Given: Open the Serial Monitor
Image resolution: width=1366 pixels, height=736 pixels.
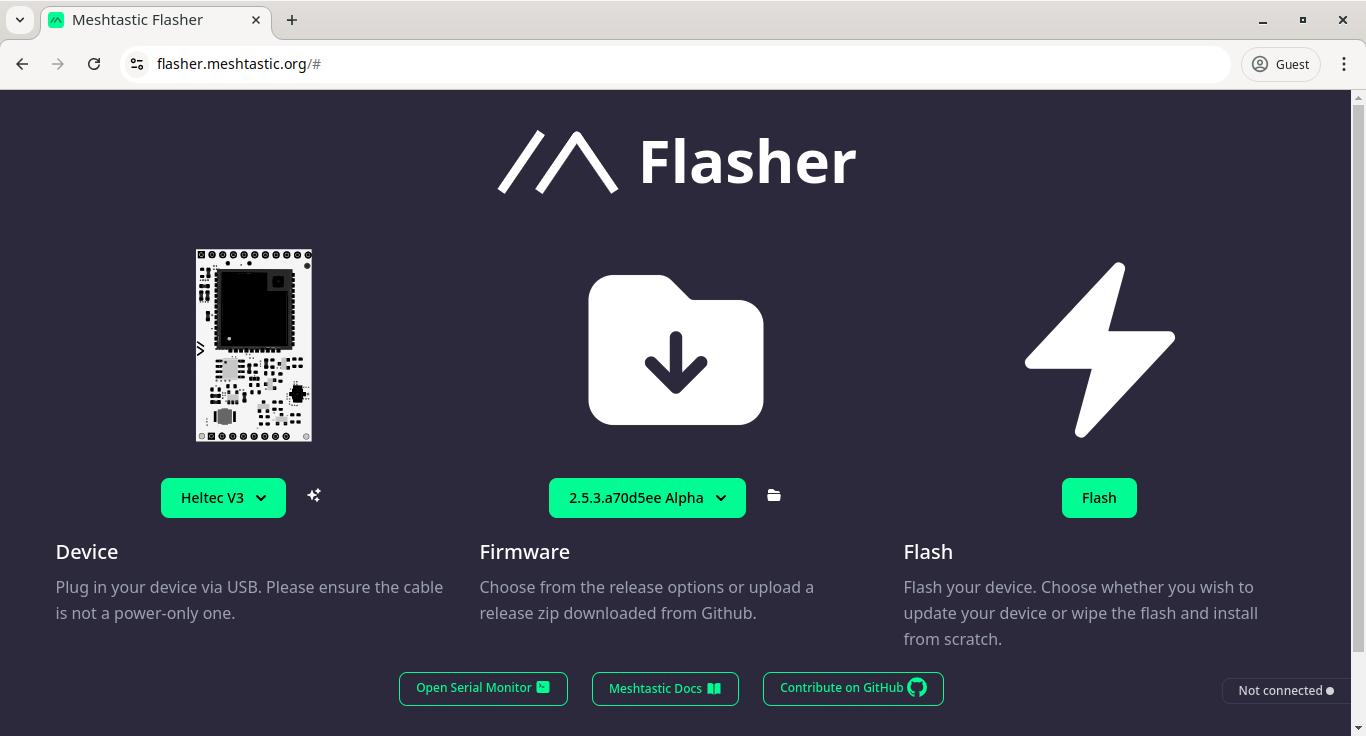Looking at the screenshot, I should coord(483,688).
